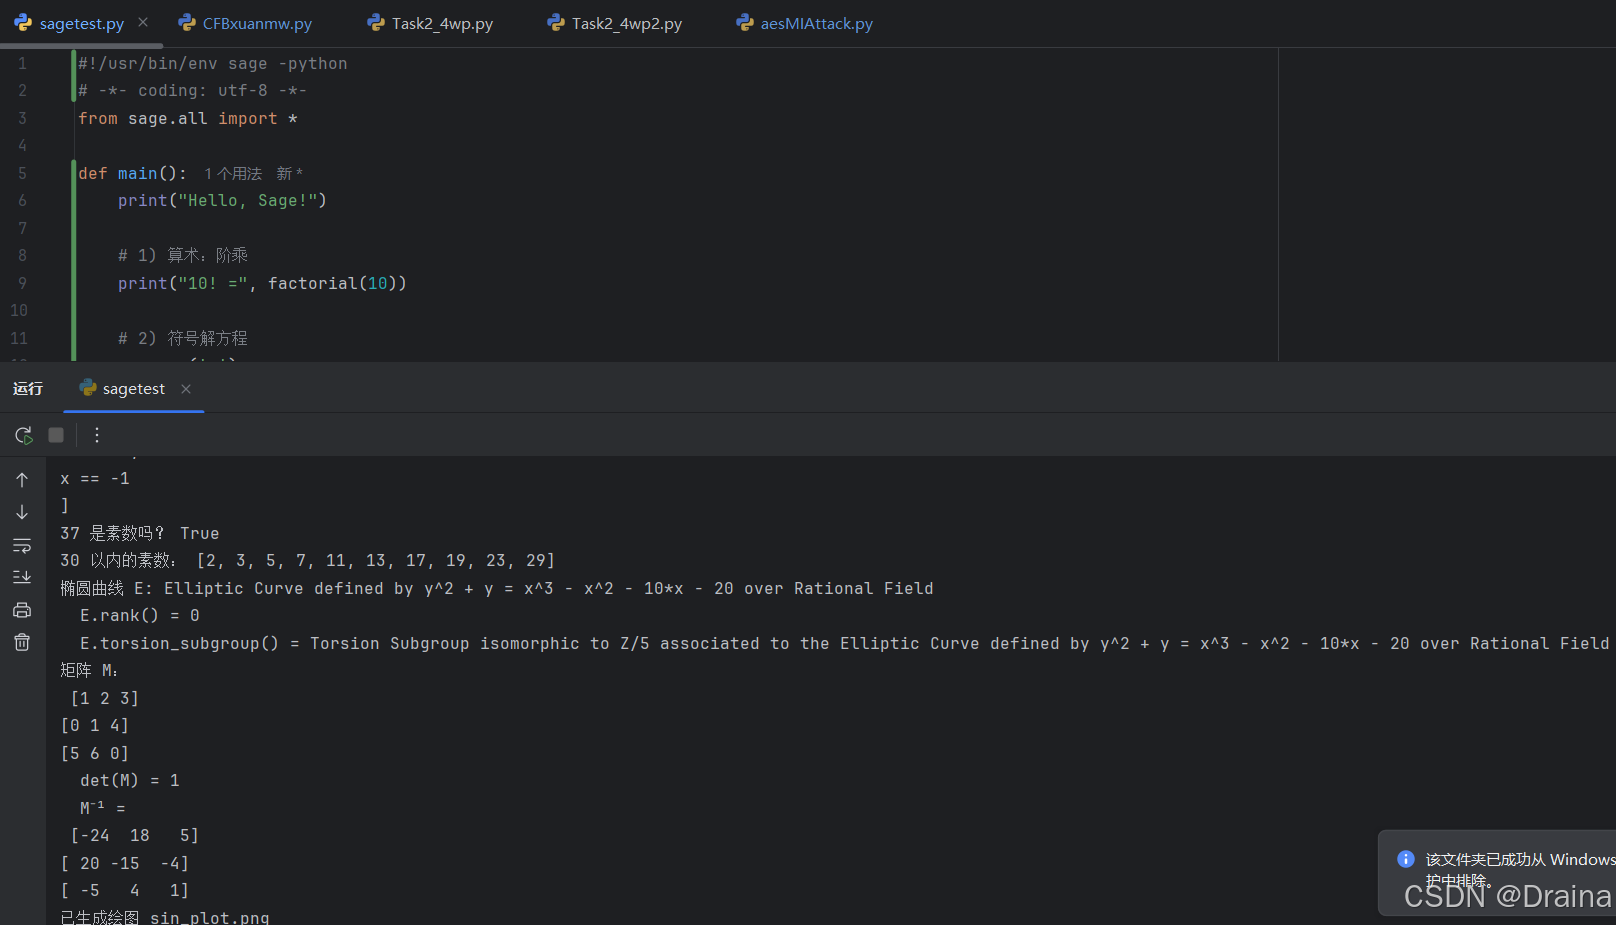Click the '1 个用法' usages hint
Screen dimensions: 1616x925
(233, 174)
